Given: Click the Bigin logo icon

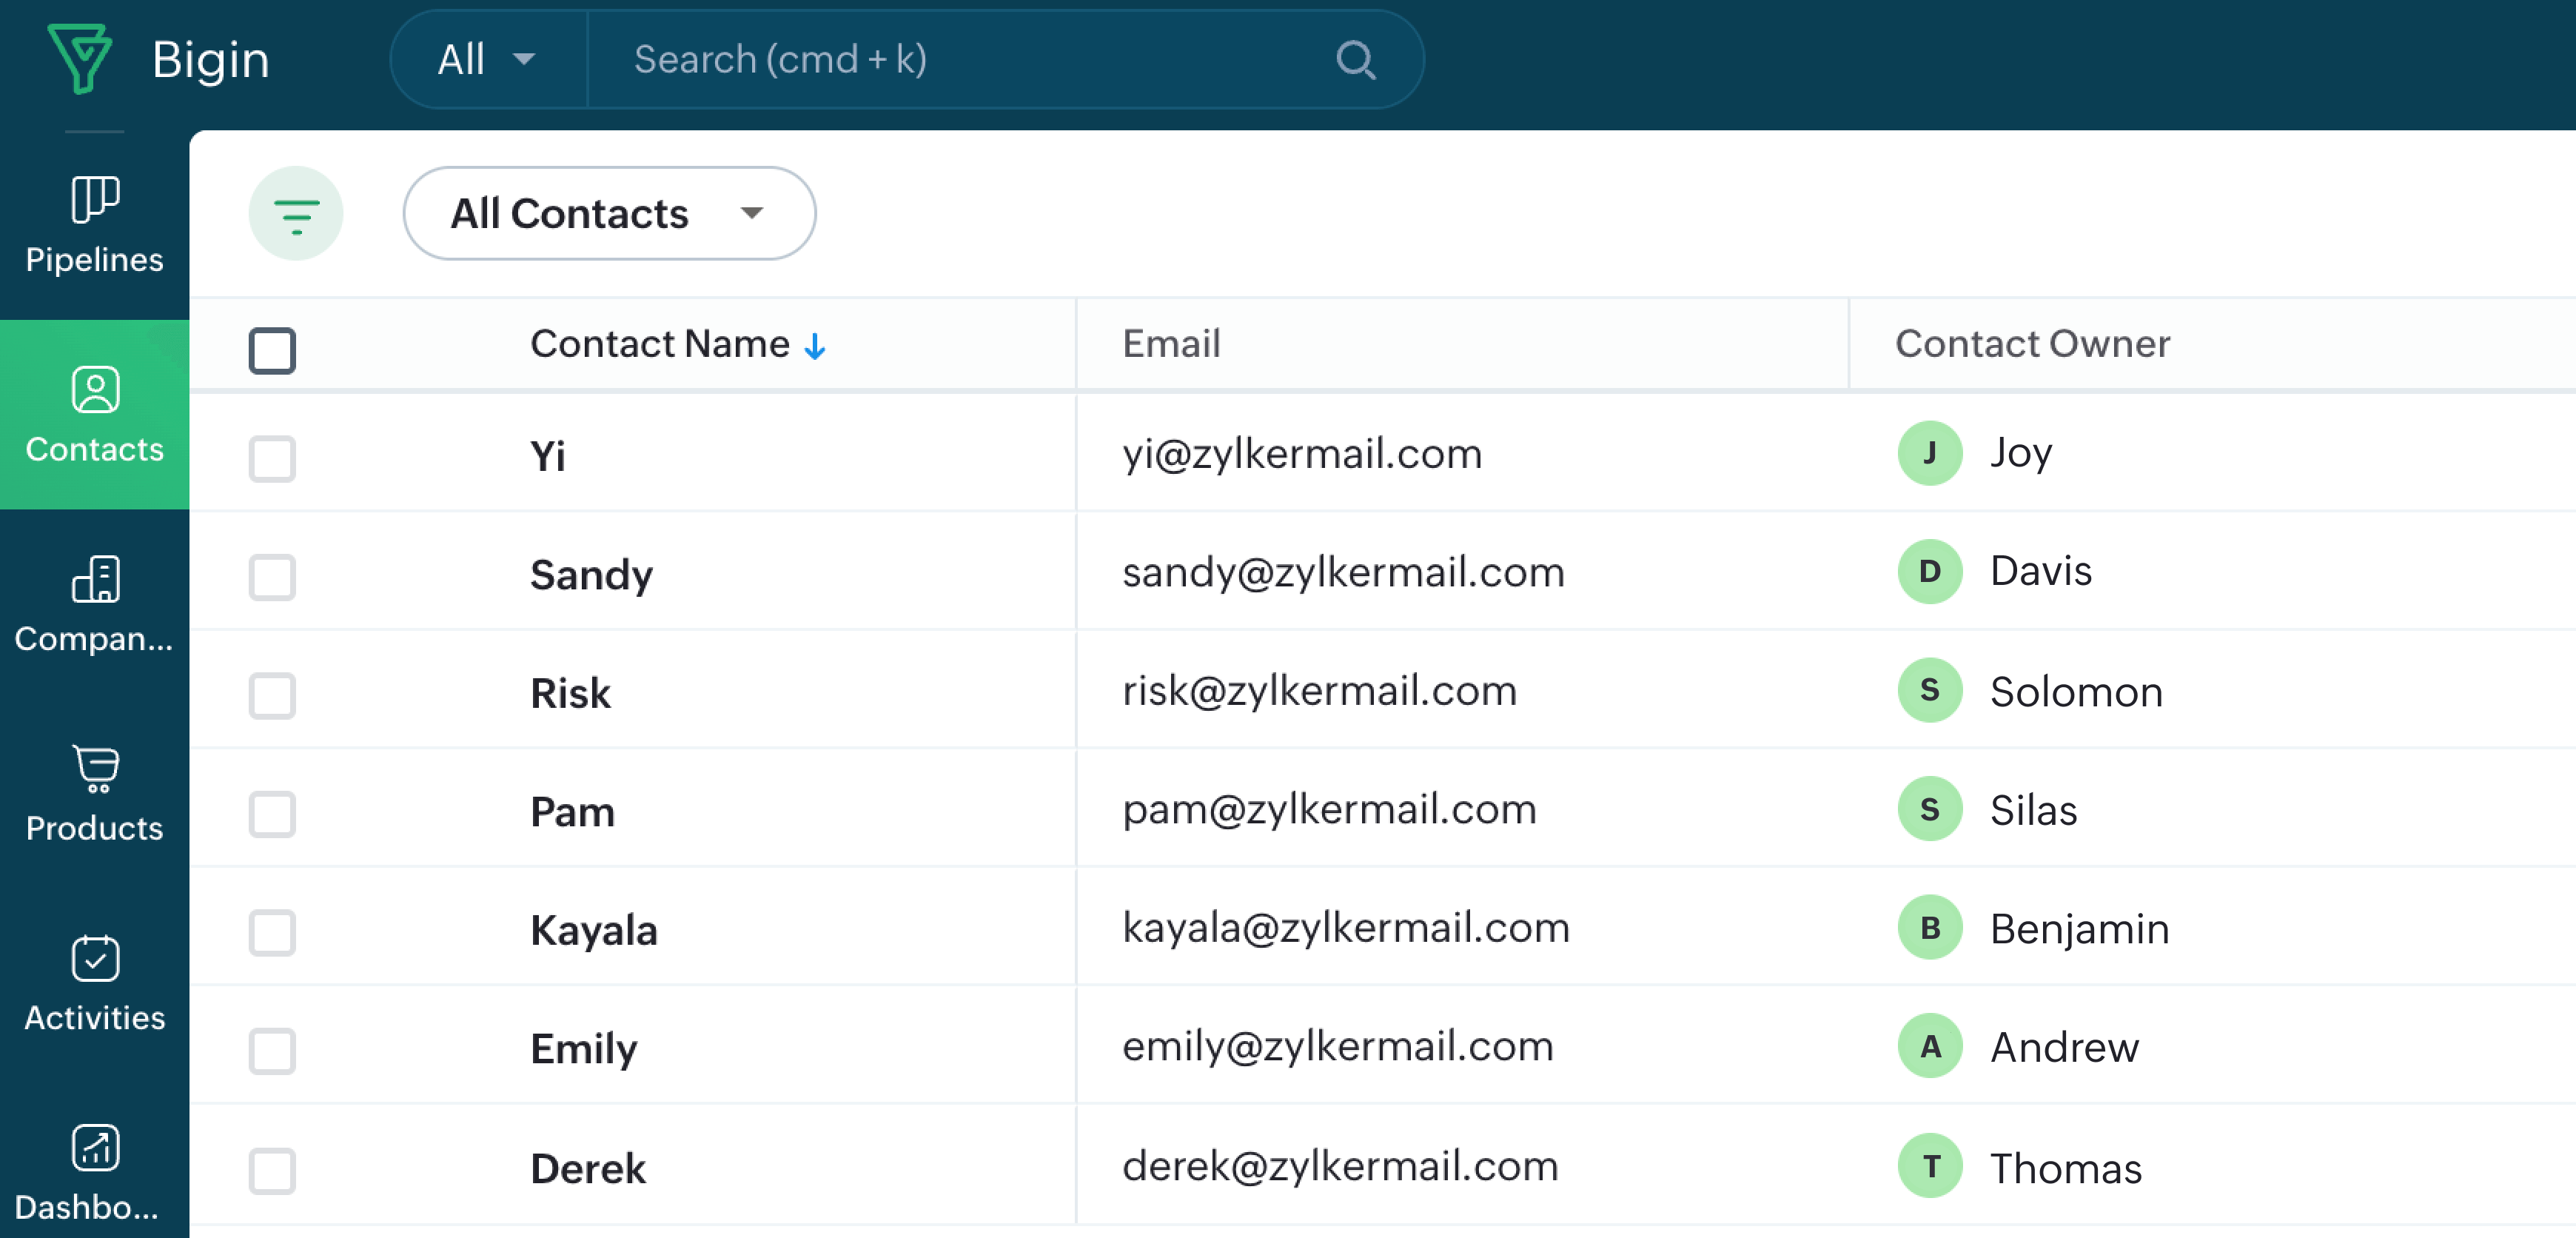Looking at the screenshot, I should click(x=79, y=59).
